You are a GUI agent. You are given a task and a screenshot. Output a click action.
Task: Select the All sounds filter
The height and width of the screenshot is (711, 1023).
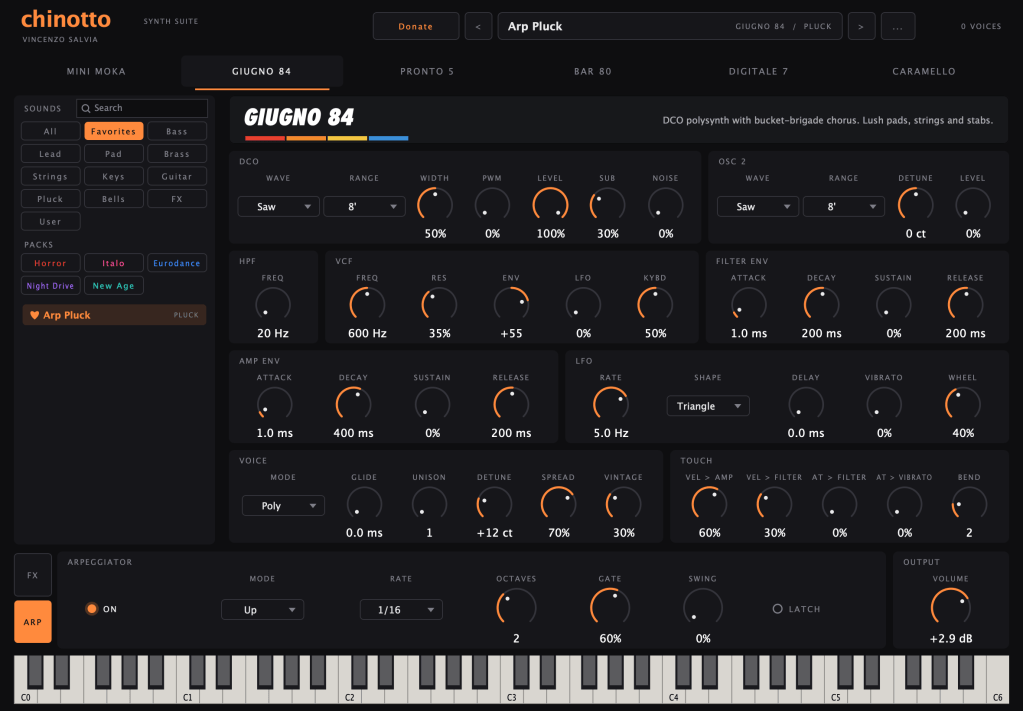(50, 131)
